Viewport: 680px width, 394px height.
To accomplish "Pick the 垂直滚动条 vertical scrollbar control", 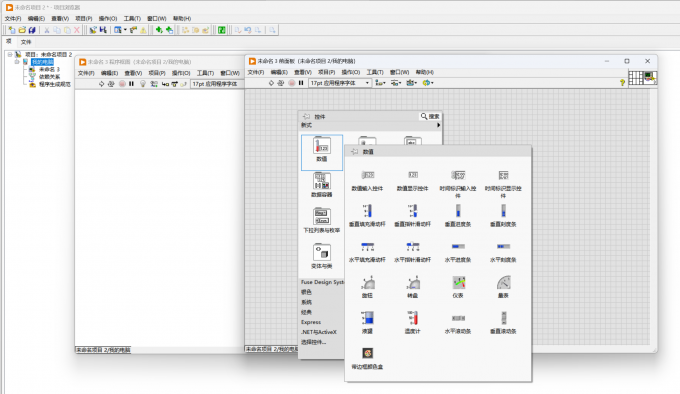I will (x=503, y=318).
